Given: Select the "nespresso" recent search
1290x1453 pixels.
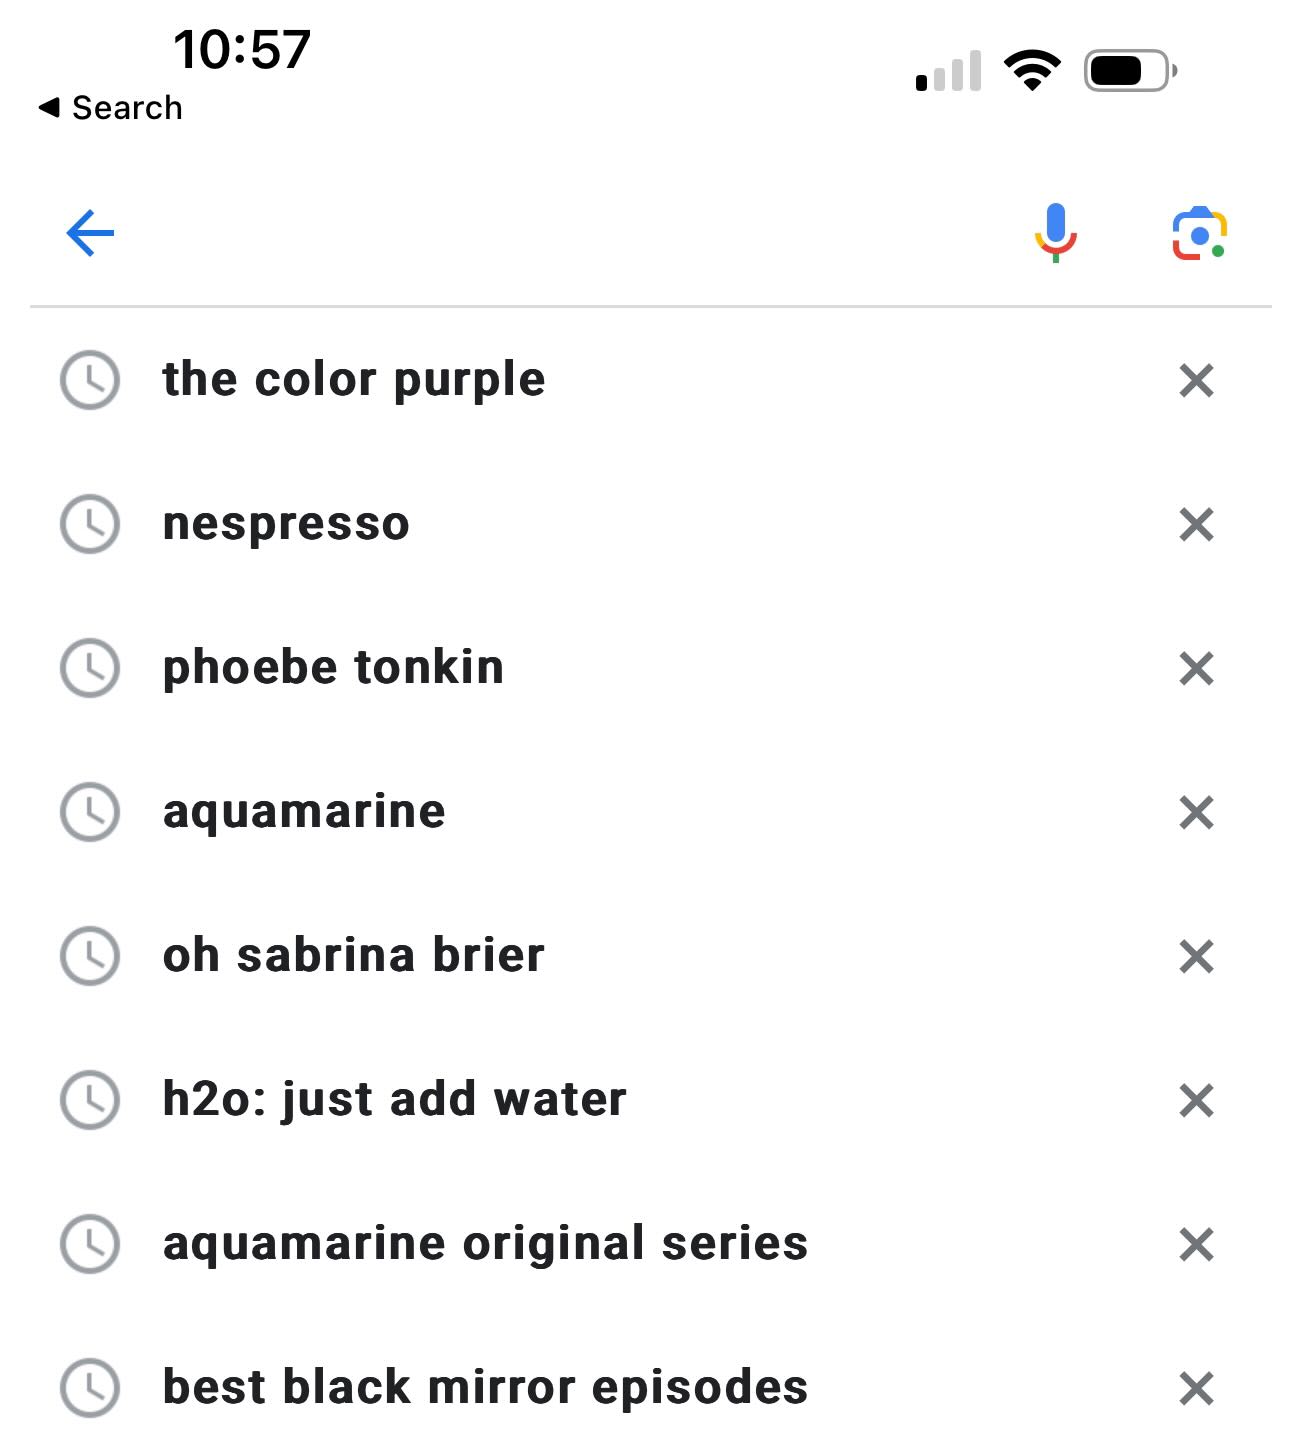Looking at the screenshot, I should pyautogui.click(x=286, y=524).
